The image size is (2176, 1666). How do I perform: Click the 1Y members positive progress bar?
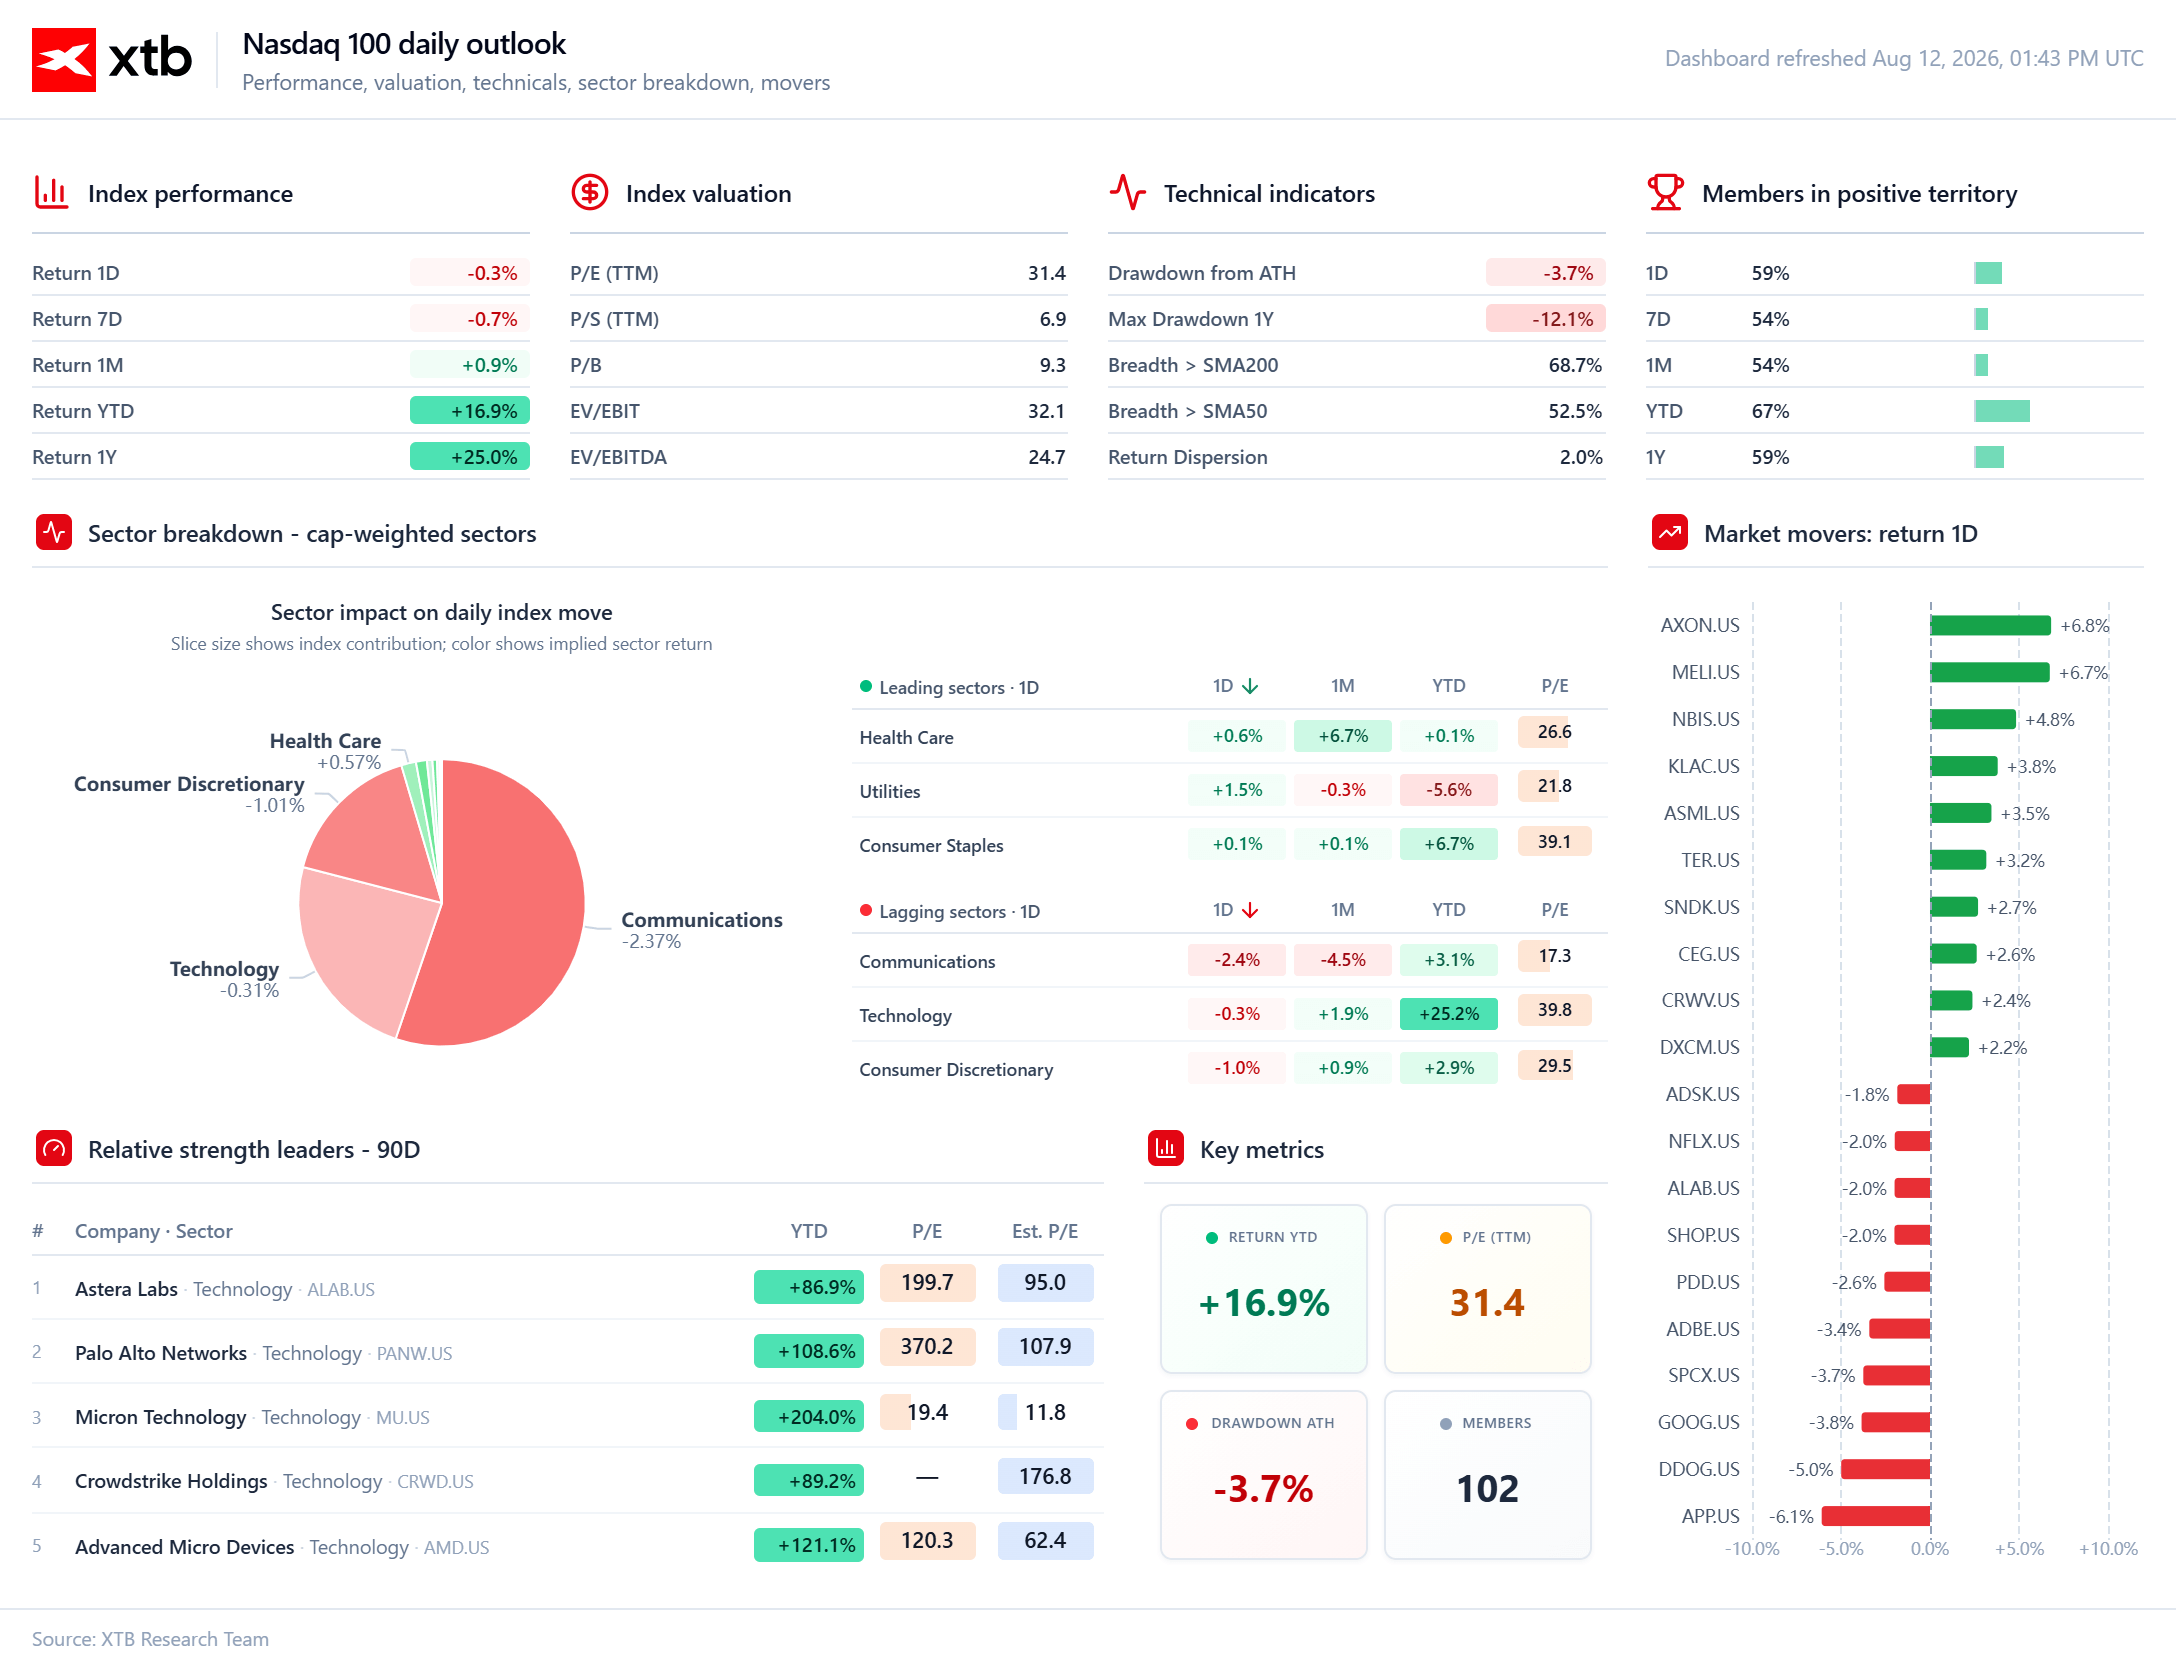1989,457
